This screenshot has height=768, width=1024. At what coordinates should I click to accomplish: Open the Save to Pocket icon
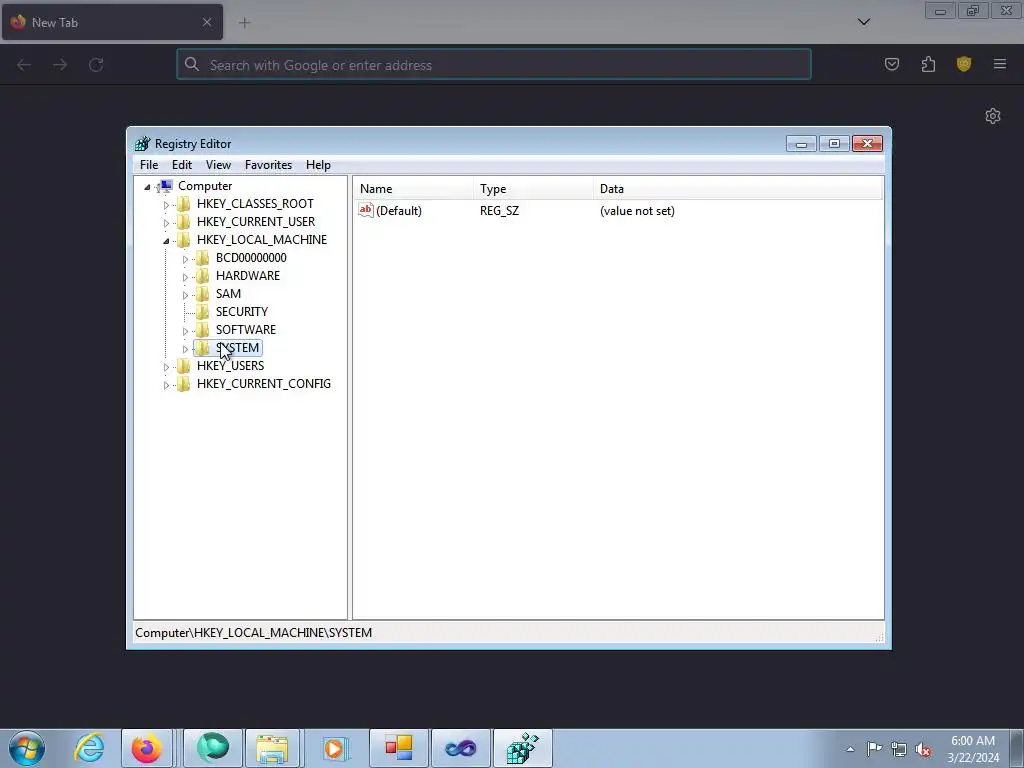pos(892,64)
